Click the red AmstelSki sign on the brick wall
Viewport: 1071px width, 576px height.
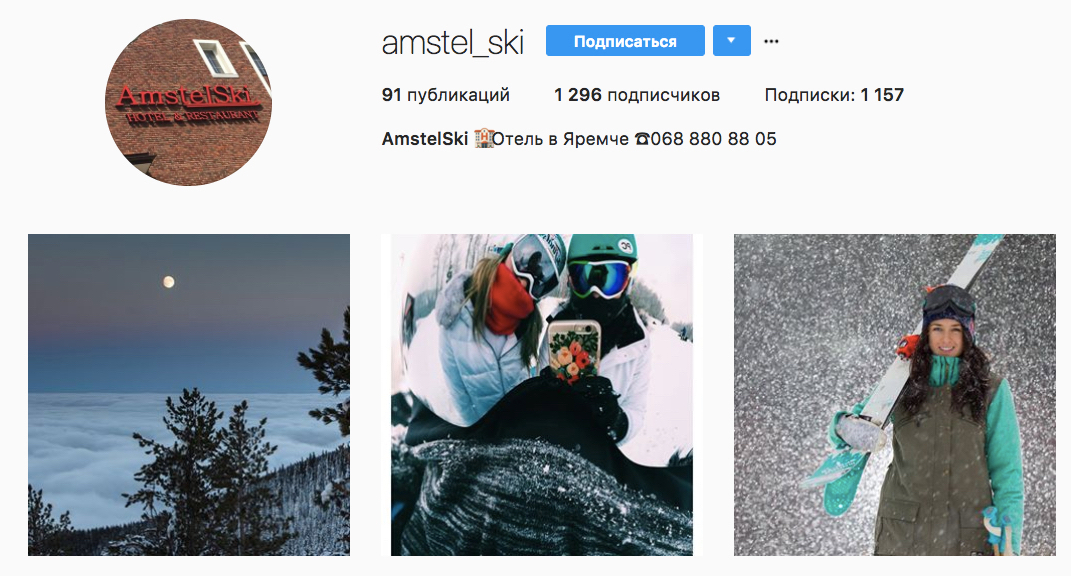(188, 104)
